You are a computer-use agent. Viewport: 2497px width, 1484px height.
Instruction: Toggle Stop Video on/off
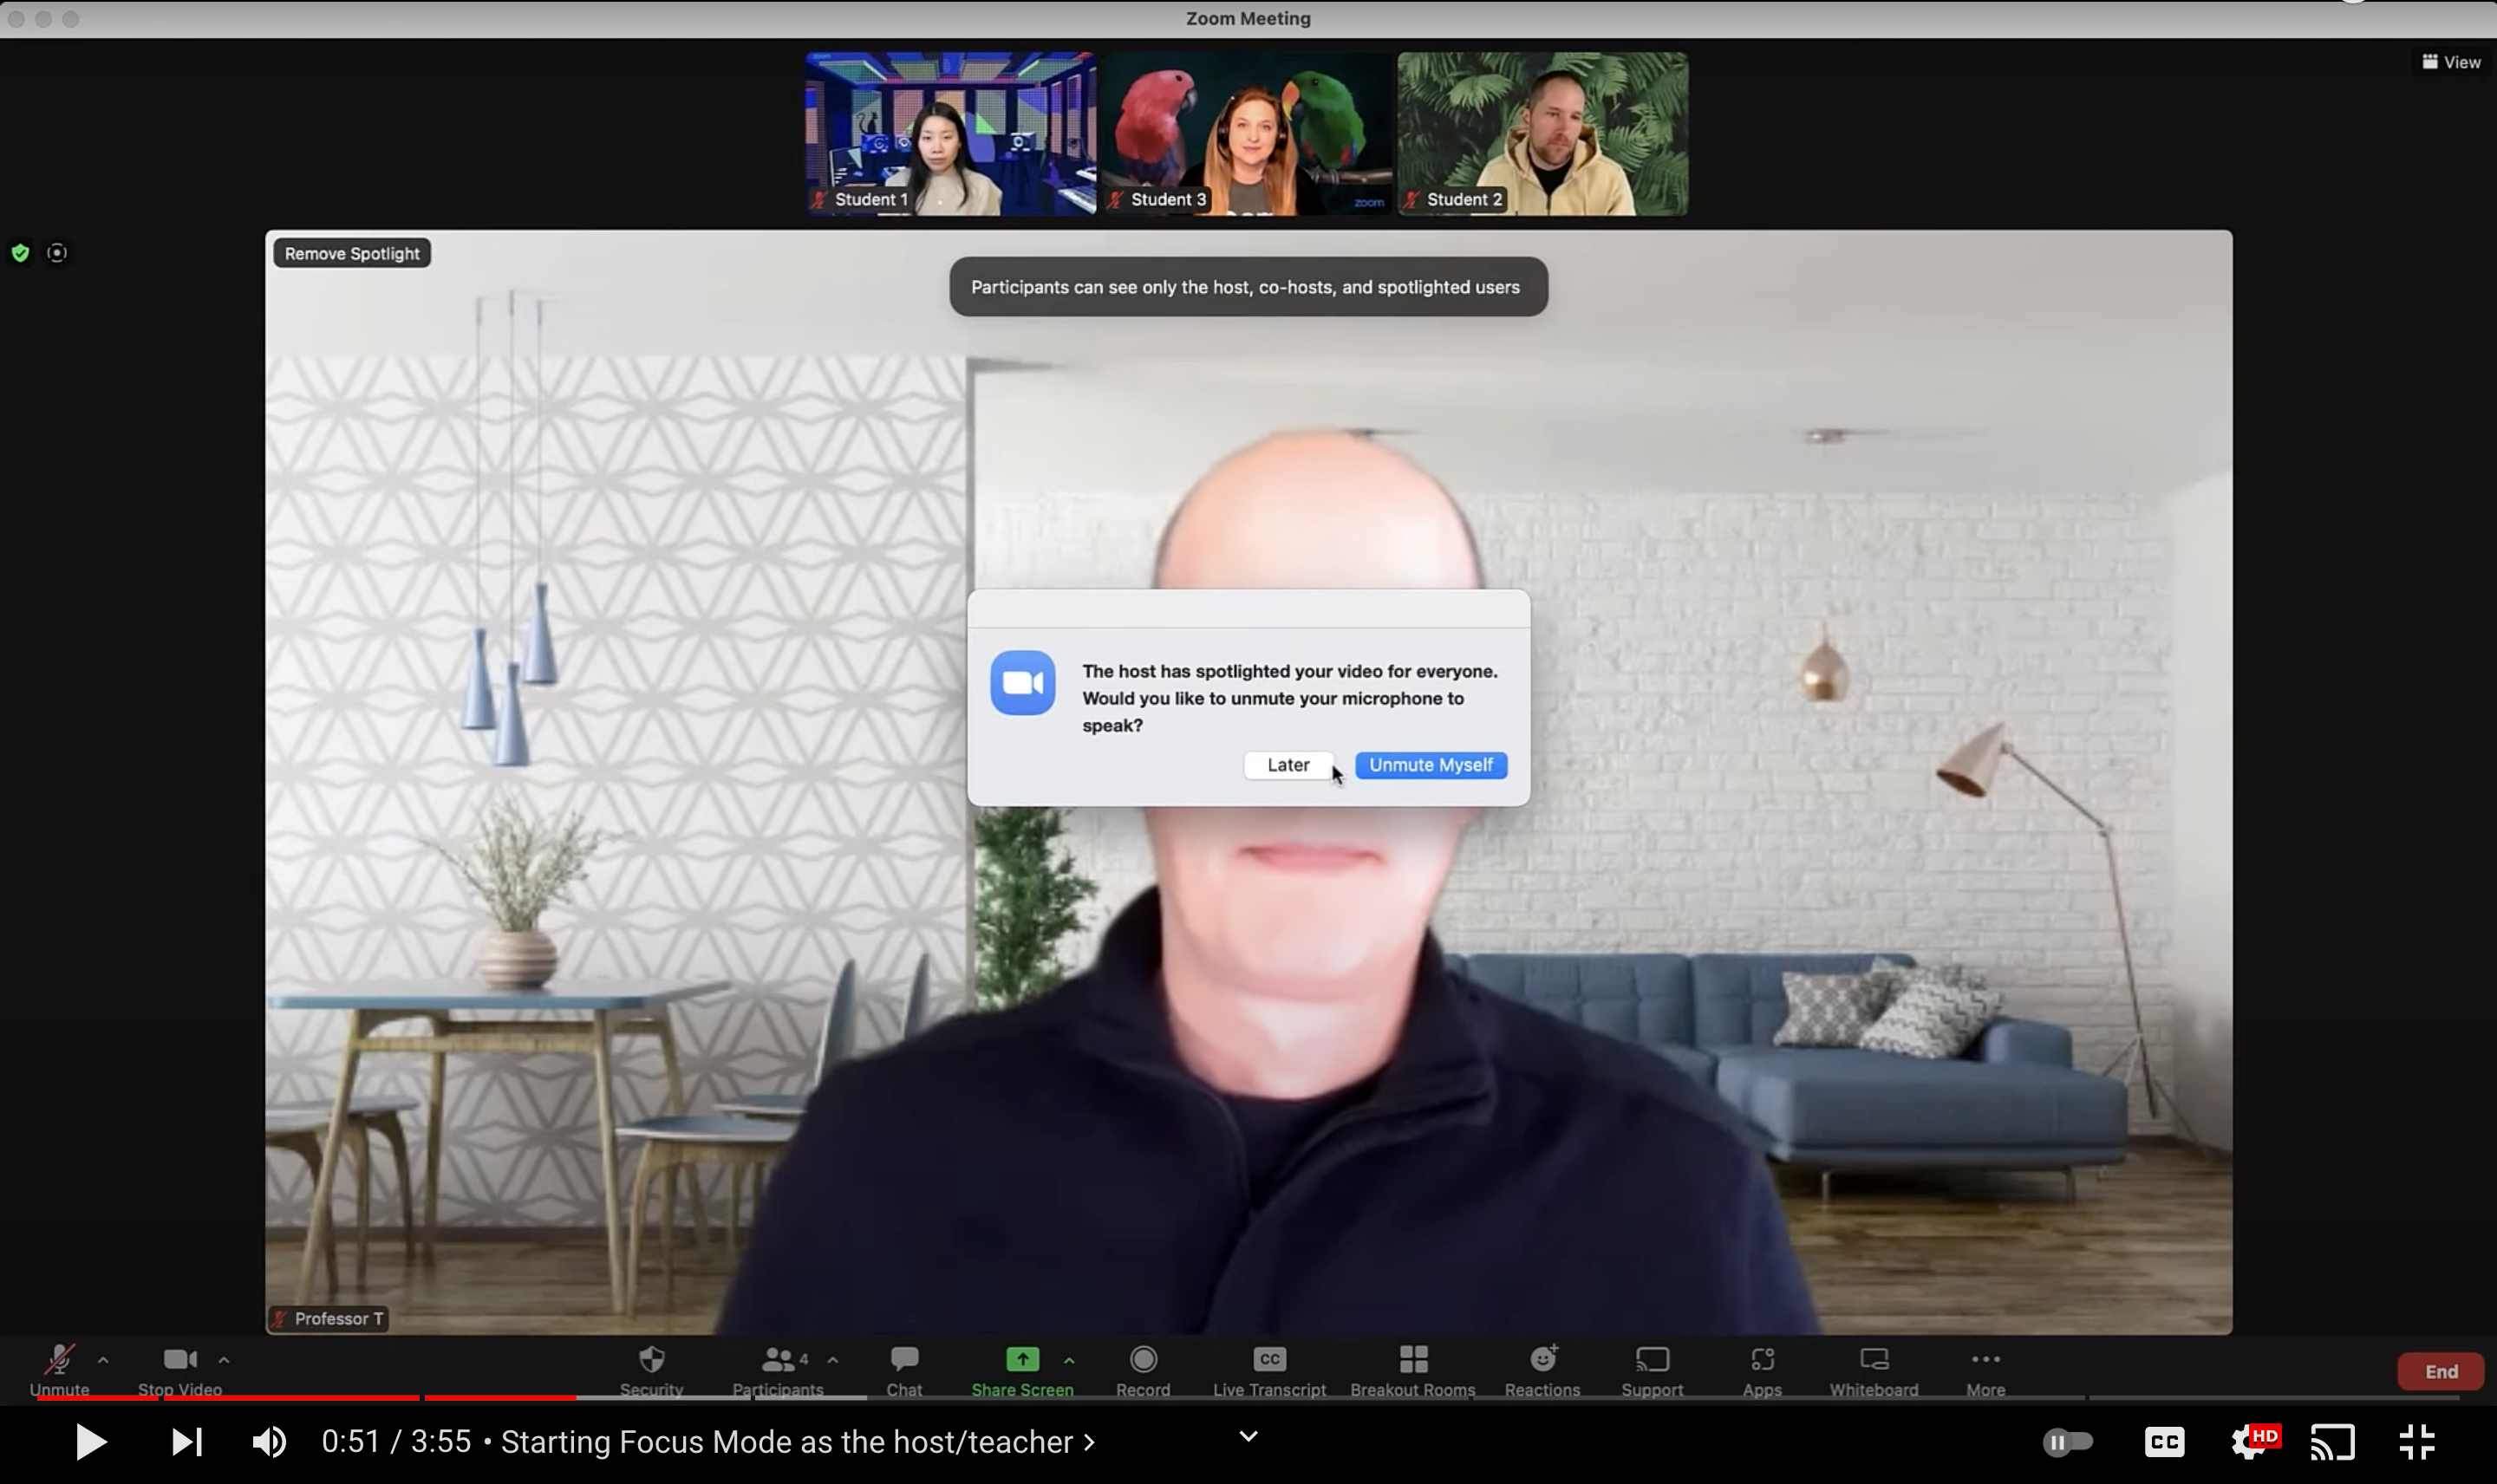[179, 1370]
